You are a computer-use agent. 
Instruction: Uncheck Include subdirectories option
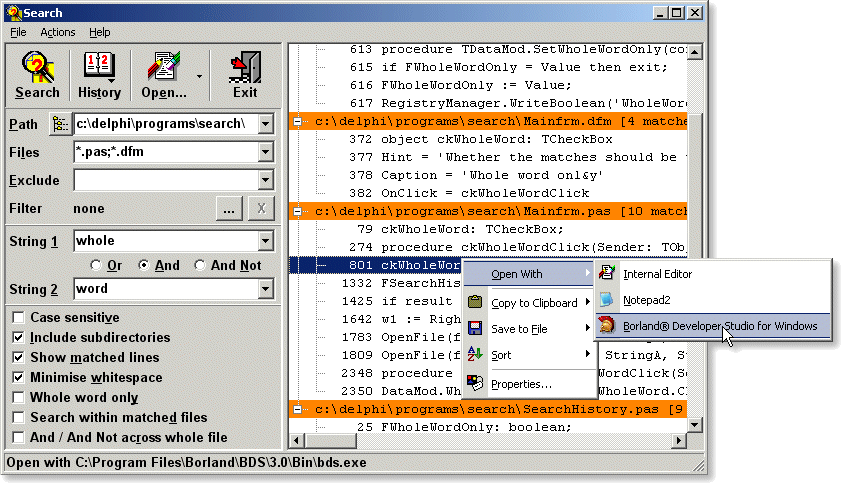coord(18,338)
